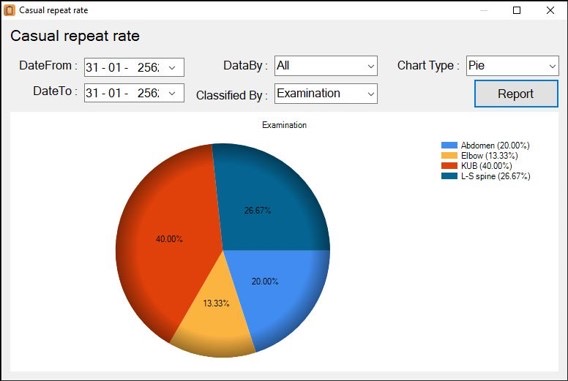Select the KUB legend color swatch
Image resolution: width=568 pixels, height=381 pixels.
[x=449, y=166]
